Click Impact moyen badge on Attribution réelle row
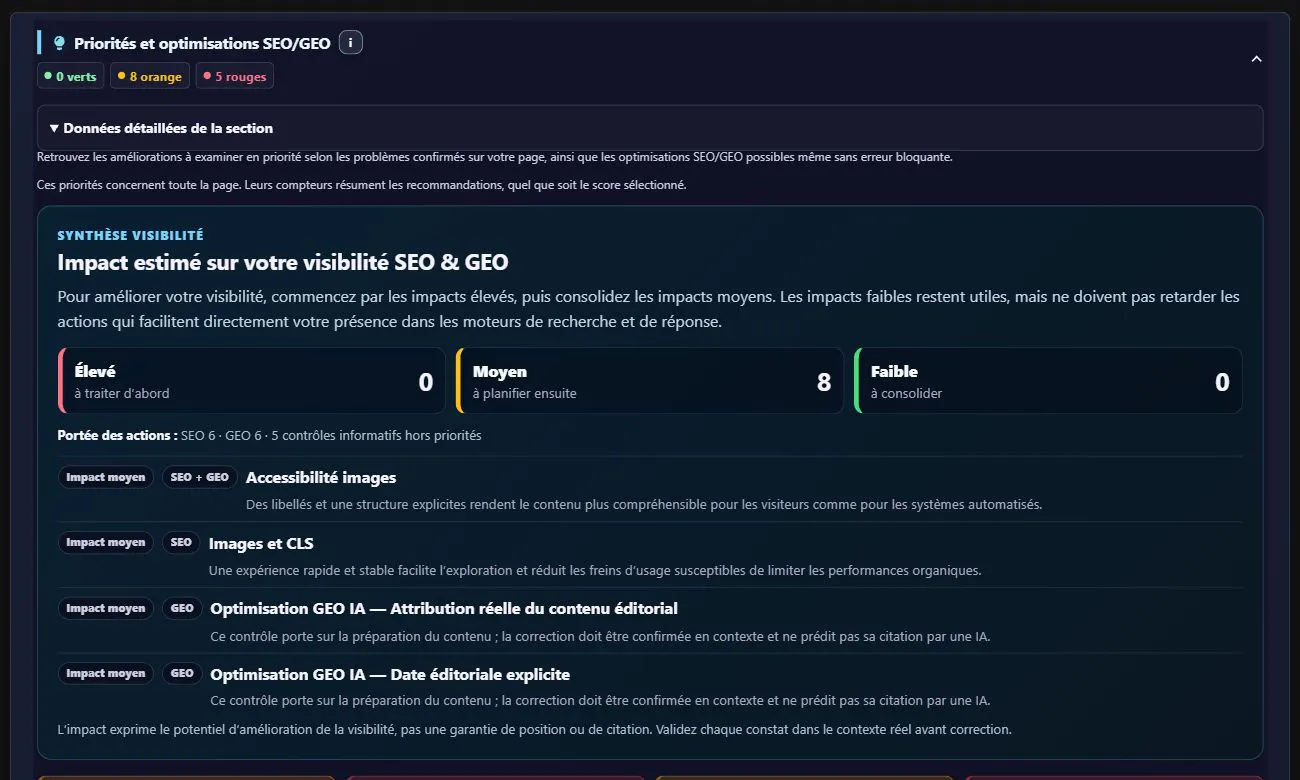The image size is (1300, 780). pyautogui.click(x=106, y=608)
